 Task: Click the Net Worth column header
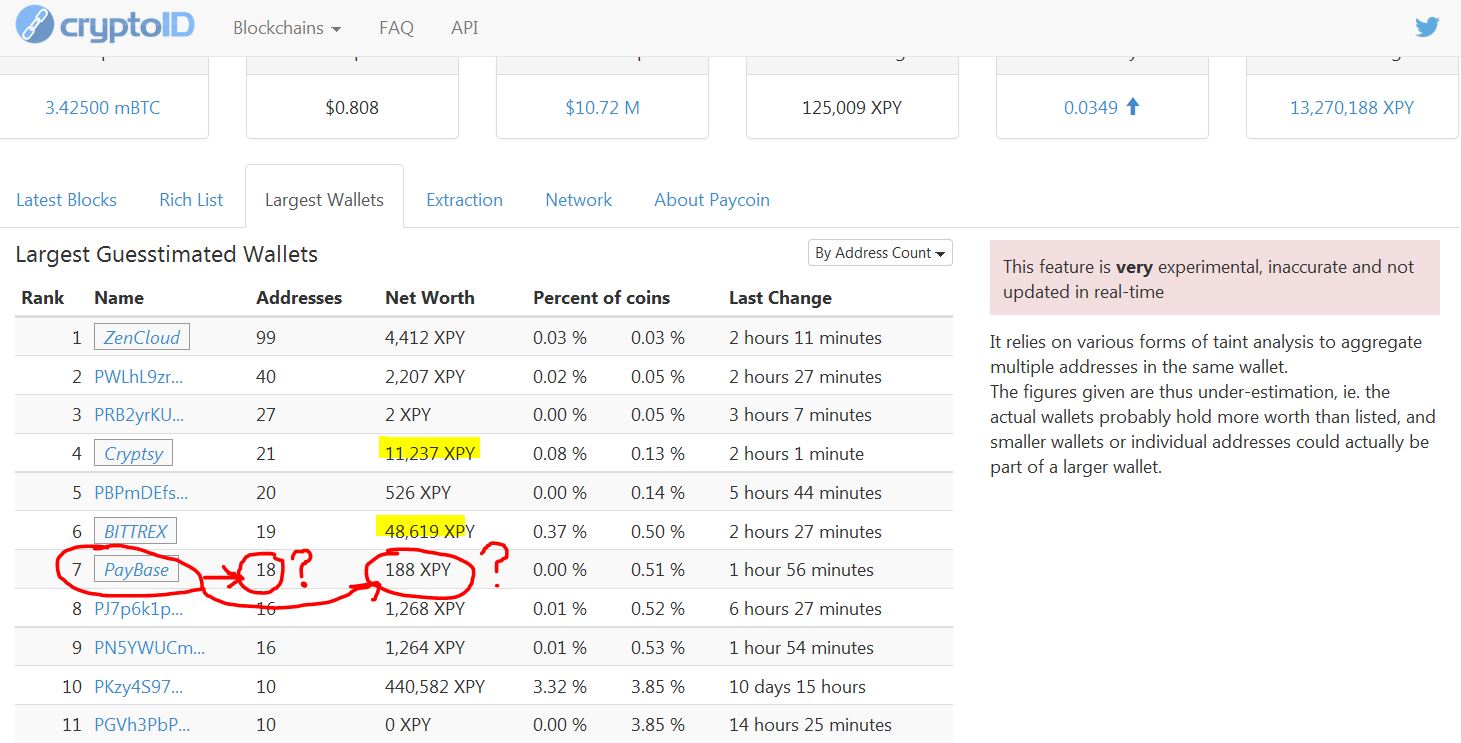pos(430,297)
